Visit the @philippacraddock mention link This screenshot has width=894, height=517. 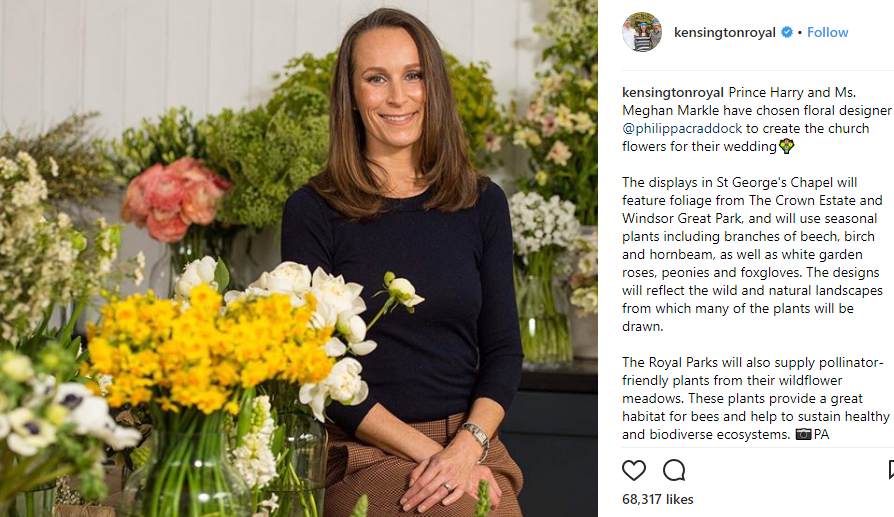pyautogui.click(x=682, y=128)
